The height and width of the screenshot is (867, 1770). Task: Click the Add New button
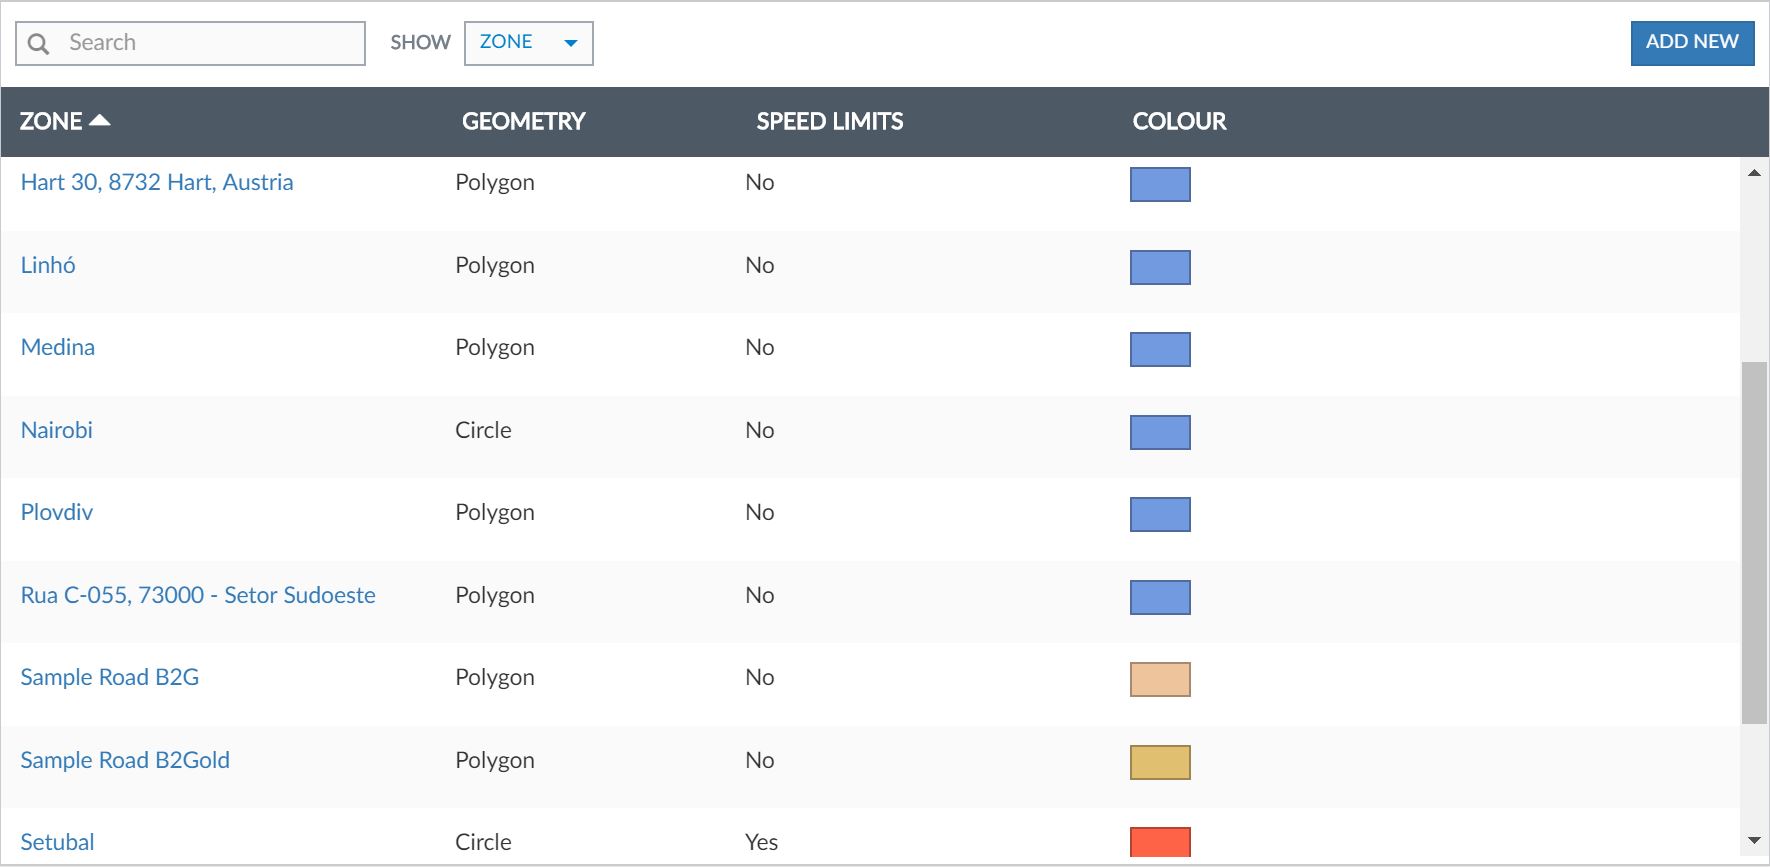1691,43
